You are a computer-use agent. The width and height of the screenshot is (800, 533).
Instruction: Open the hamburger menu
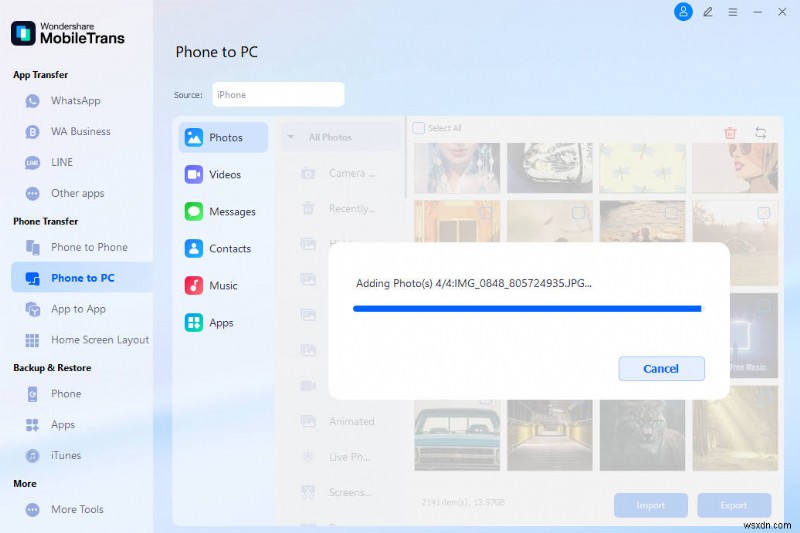[x=733, y=12]
